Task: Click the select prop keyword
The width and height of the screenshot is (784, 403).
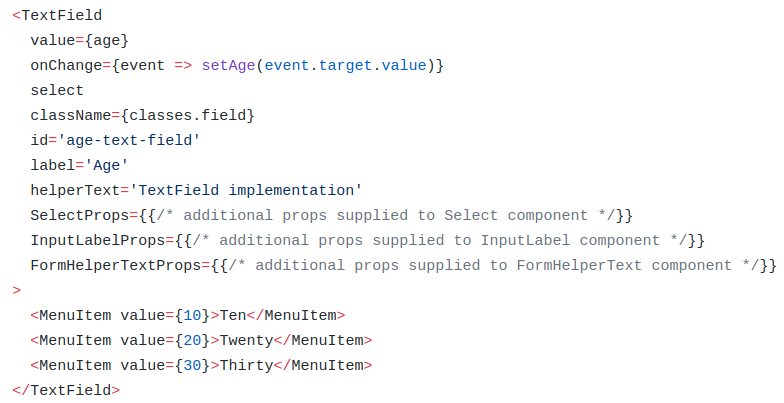Action: point(57,90)
